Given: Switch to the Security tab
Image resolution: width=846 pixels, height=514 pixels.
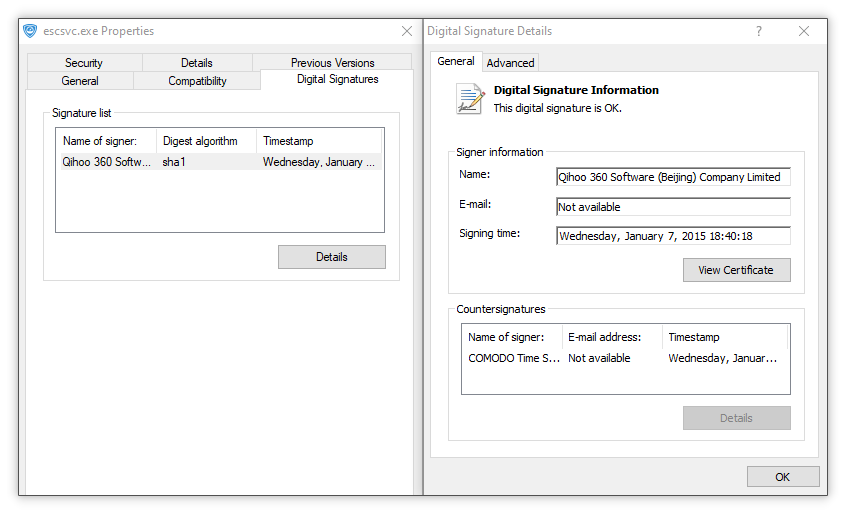Looking at the screenshot, I should 84,63.
